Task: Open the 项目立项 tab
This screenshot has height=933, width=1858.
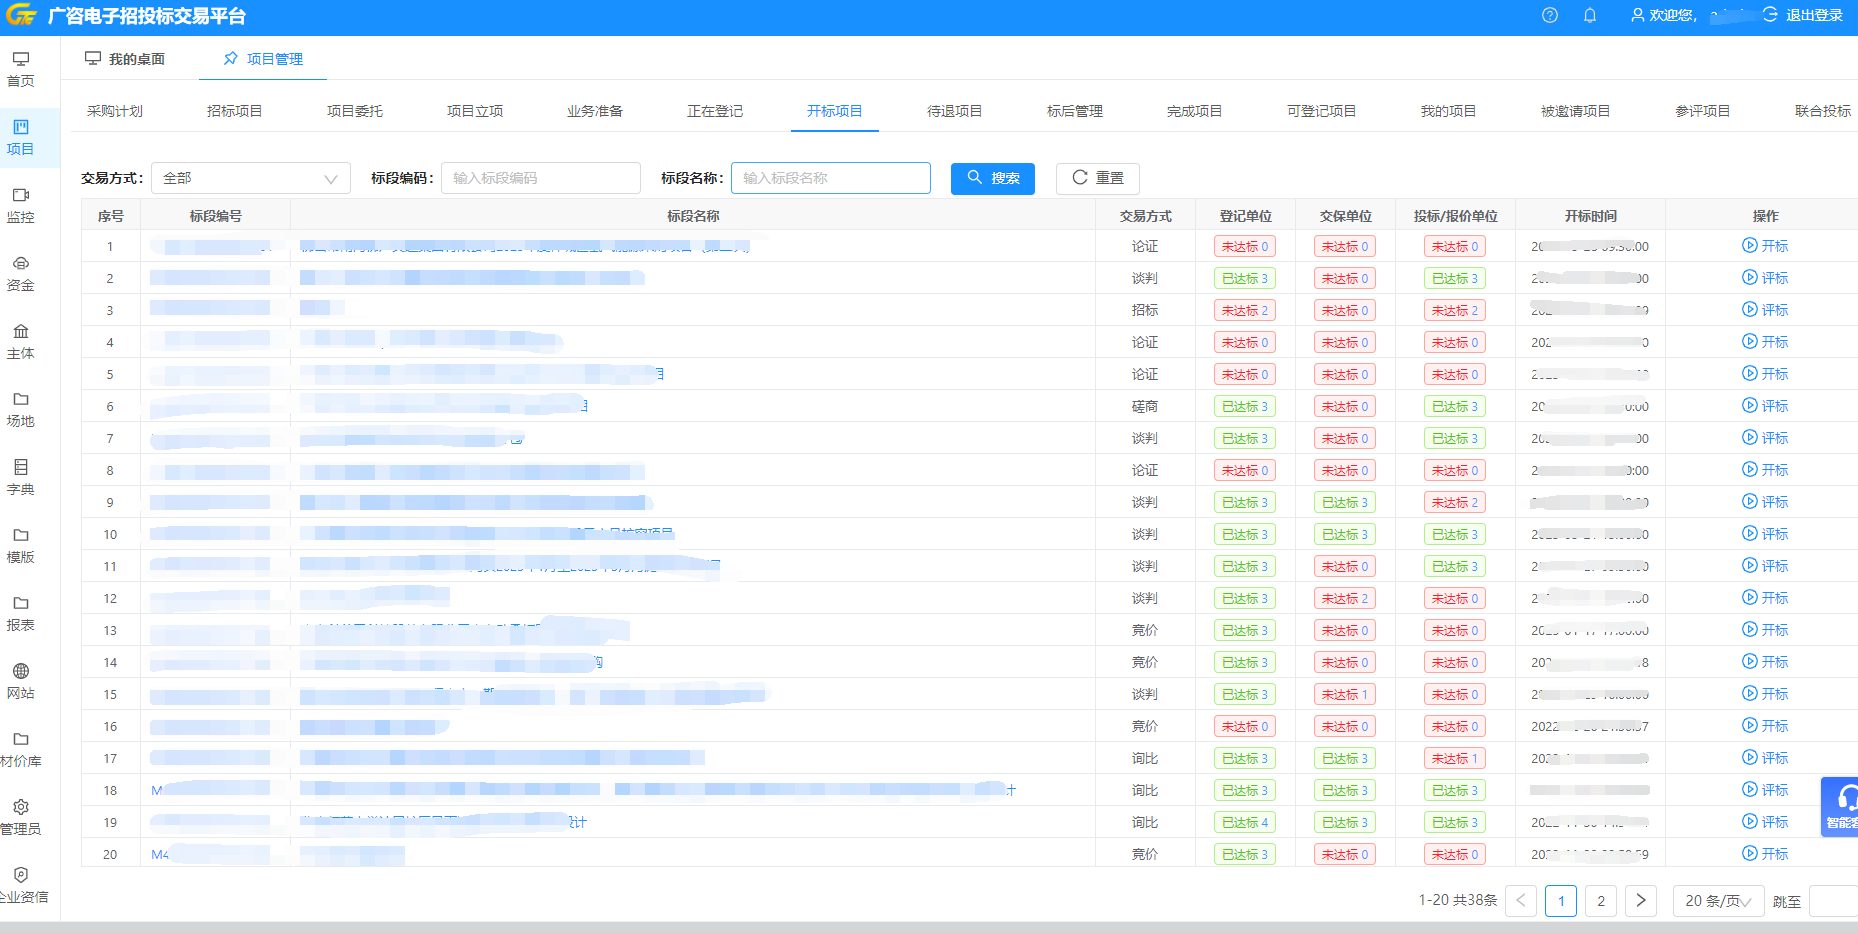Action: 475,111
